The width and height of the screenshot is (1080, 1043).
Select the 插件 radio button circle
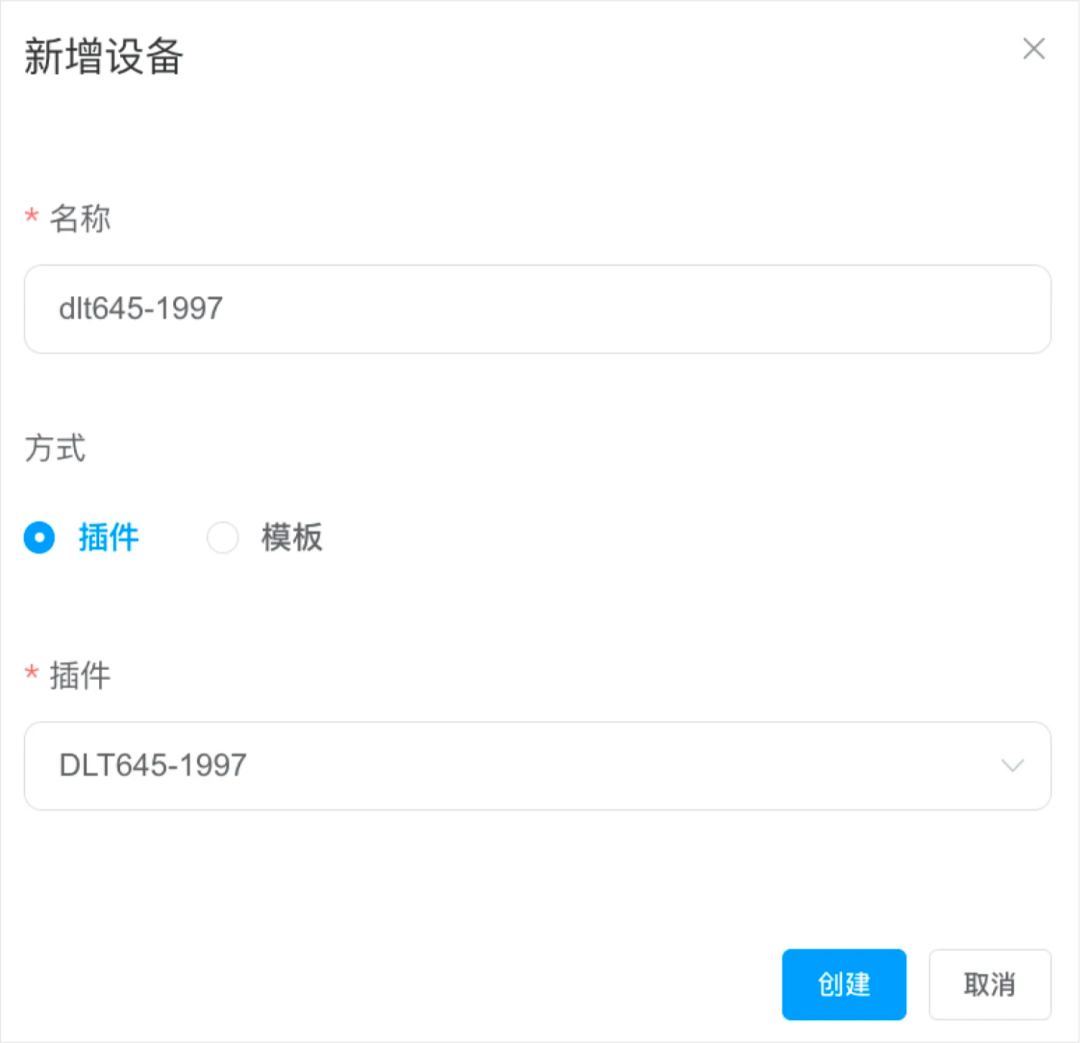[x=39, y=538]
